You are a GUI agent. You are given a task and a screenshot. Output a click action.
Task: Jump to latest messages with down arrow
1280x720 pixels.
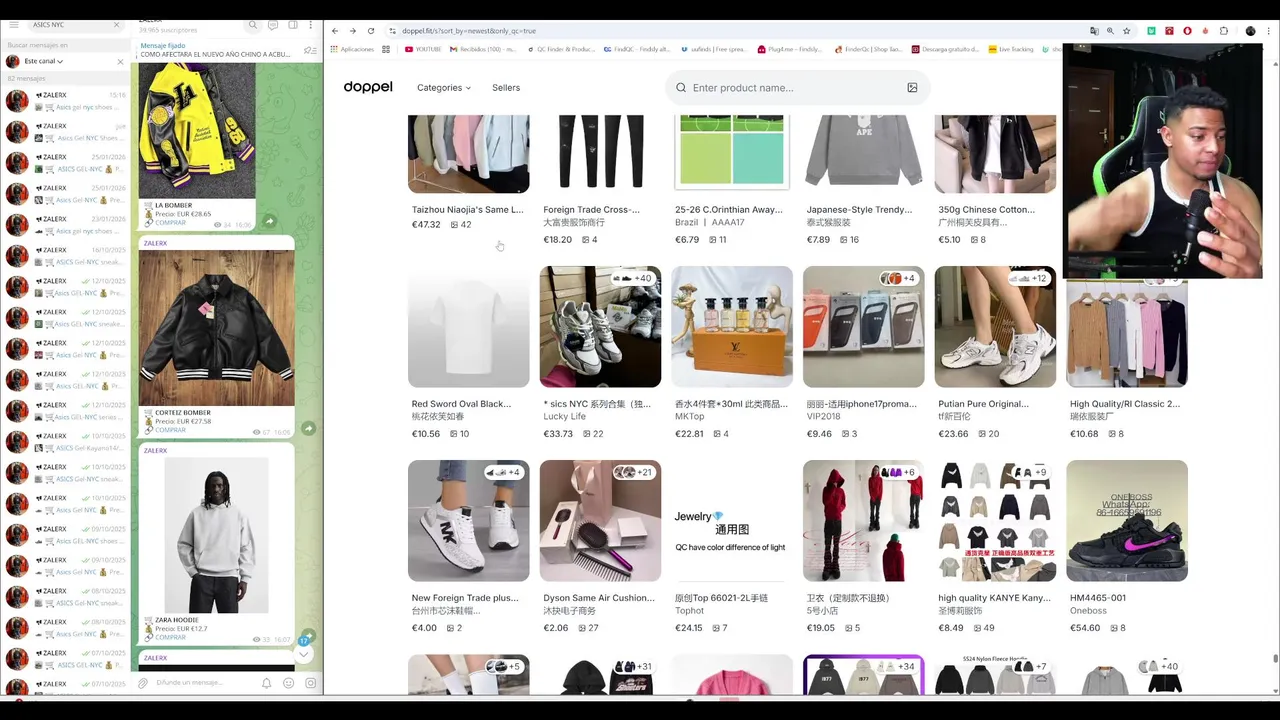click(303, 653)
